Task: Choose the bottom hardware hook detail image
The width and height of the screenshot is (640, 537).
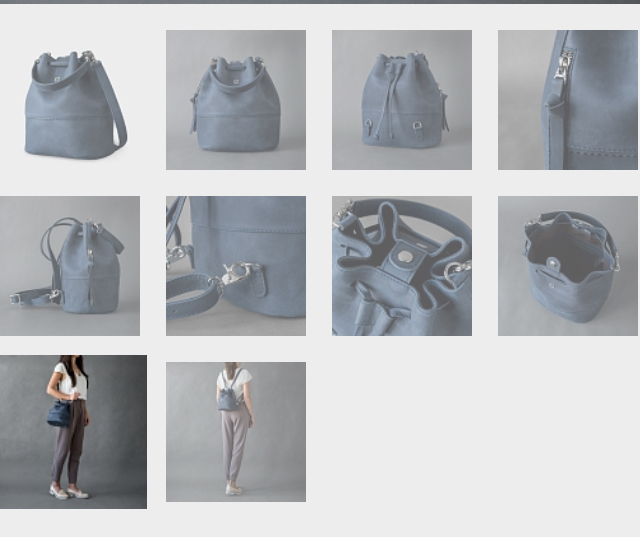Action: coord(236,266)
